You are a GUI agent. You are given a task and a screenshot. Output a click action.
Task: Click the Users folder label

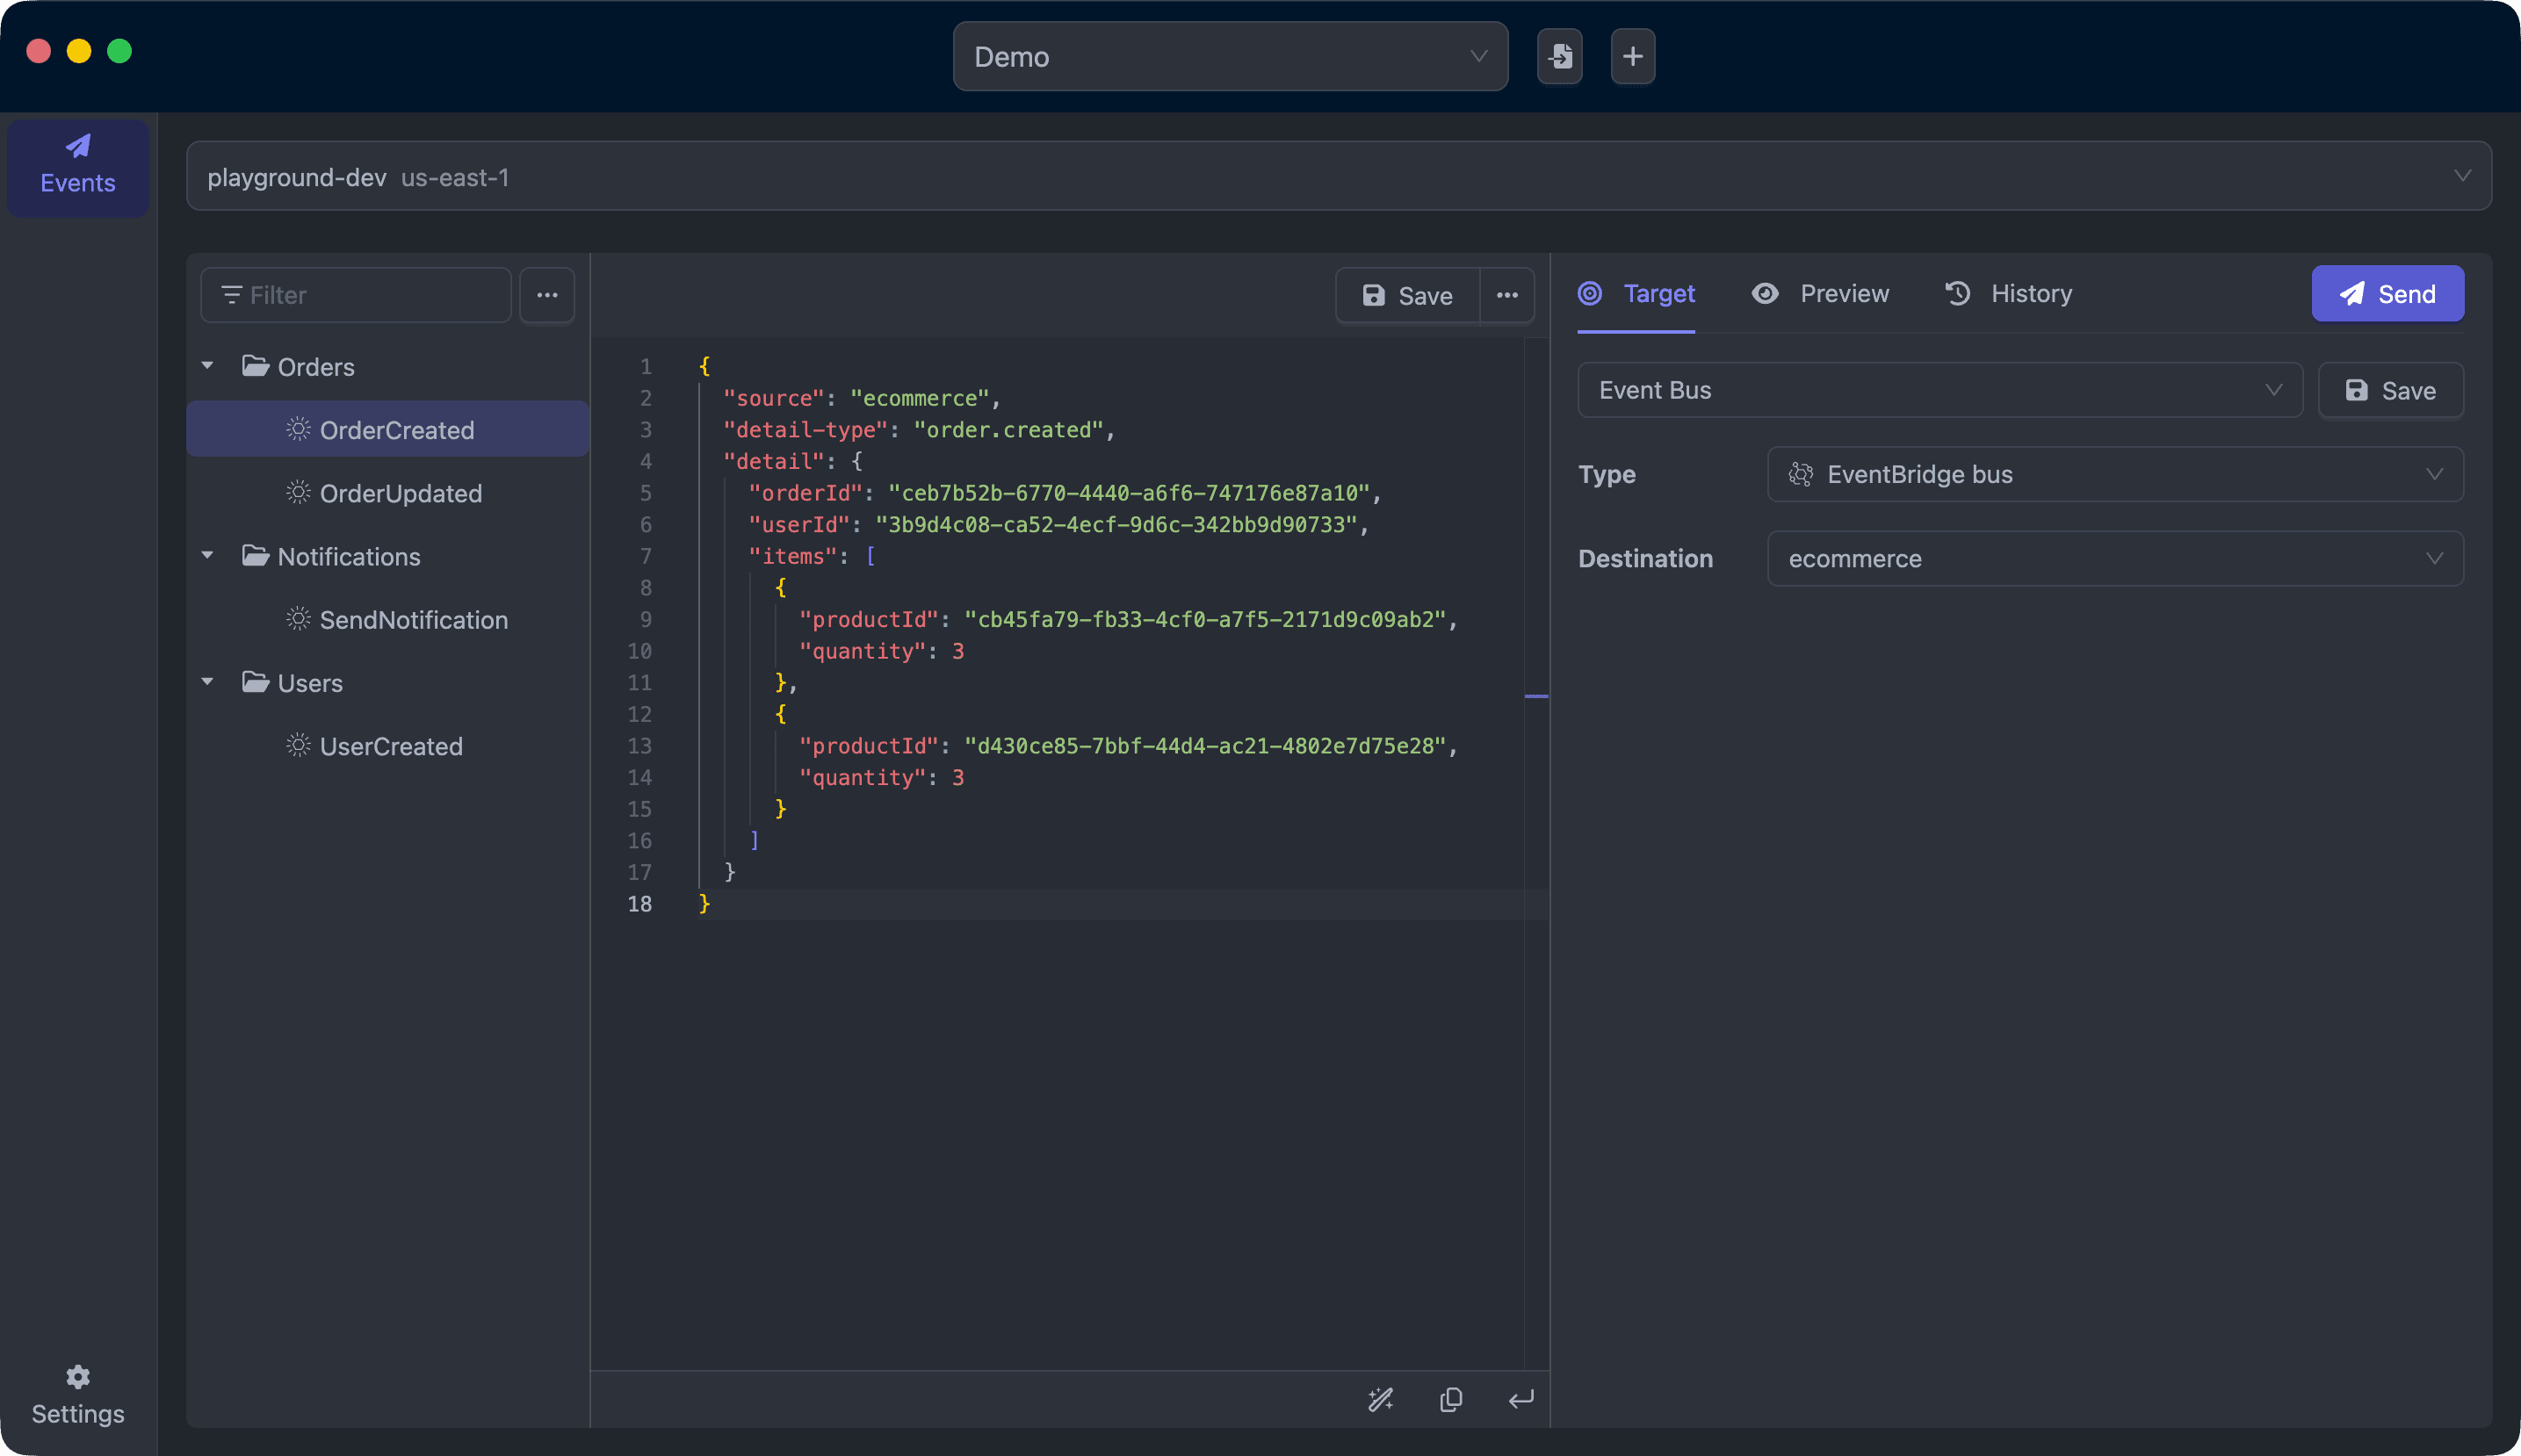click(310, 683)
